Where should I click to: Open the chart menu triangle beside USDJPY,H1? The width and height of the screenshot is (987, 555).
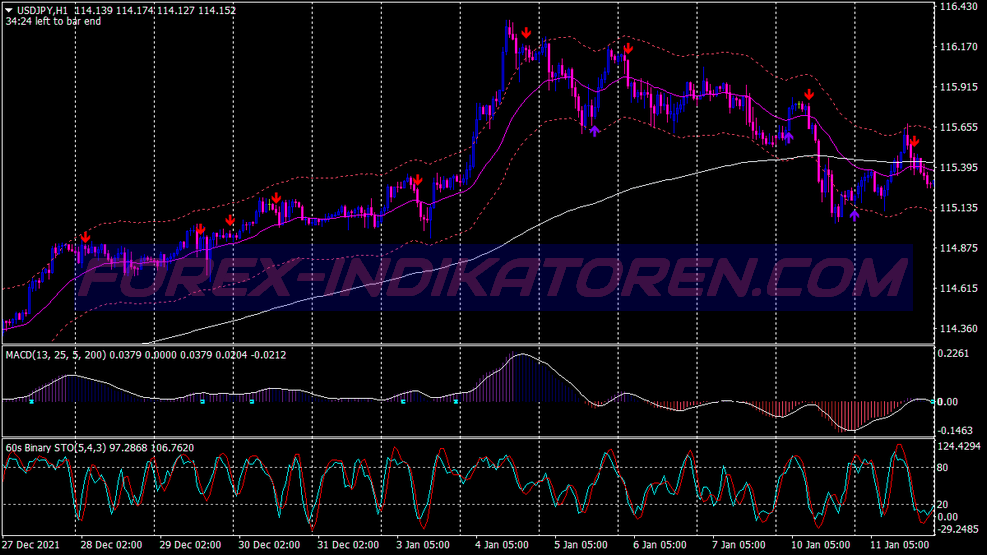point(9,10)
